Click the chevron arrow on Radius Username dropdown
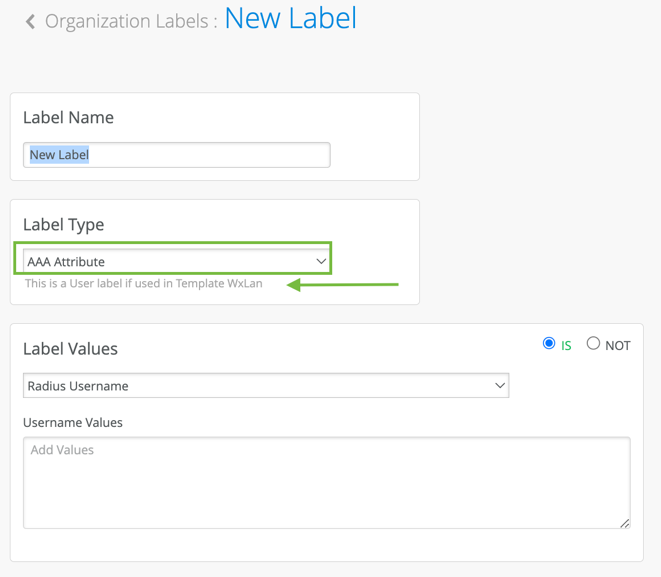 coord(500,386)
